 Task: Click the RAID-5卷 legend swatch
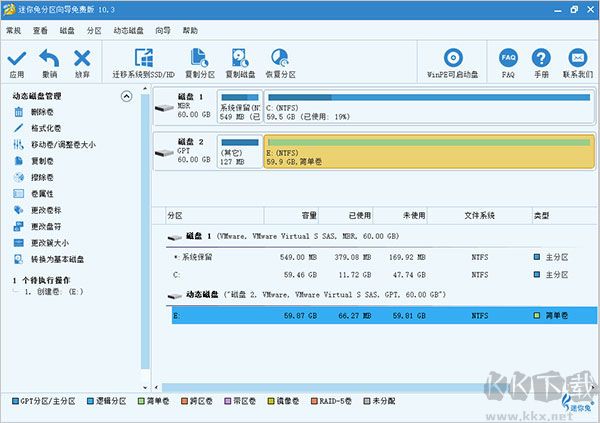pyautogui.click(x=314, y=401)
